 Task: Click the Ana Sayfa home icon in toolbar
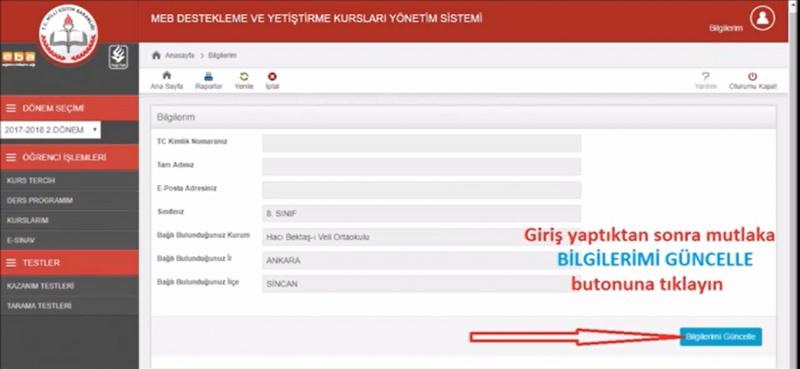pyautogui.click(x=166, y=76)
